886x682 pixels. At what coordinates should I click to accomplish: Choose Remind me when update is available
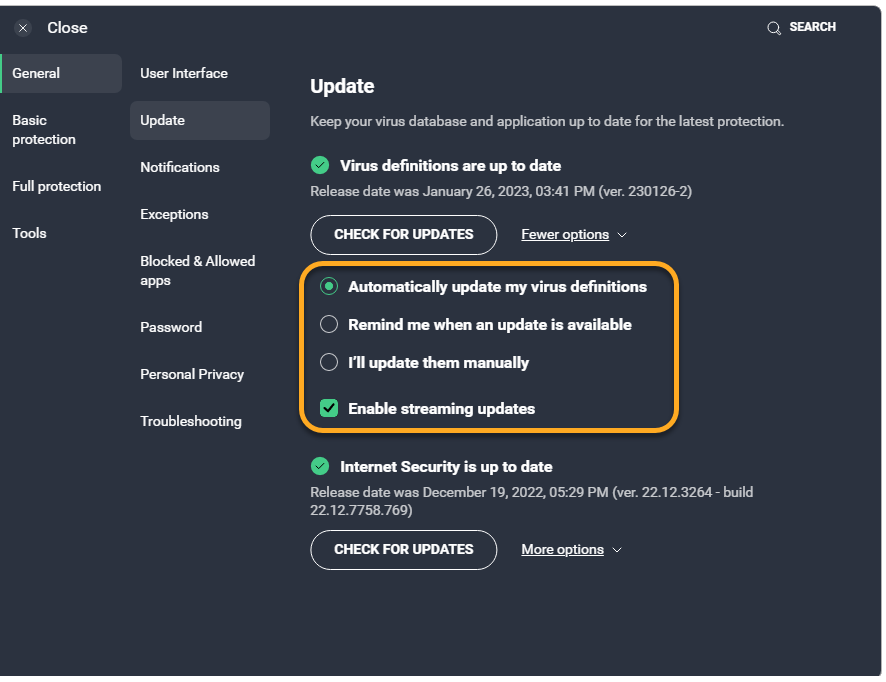tap(328, 324)
